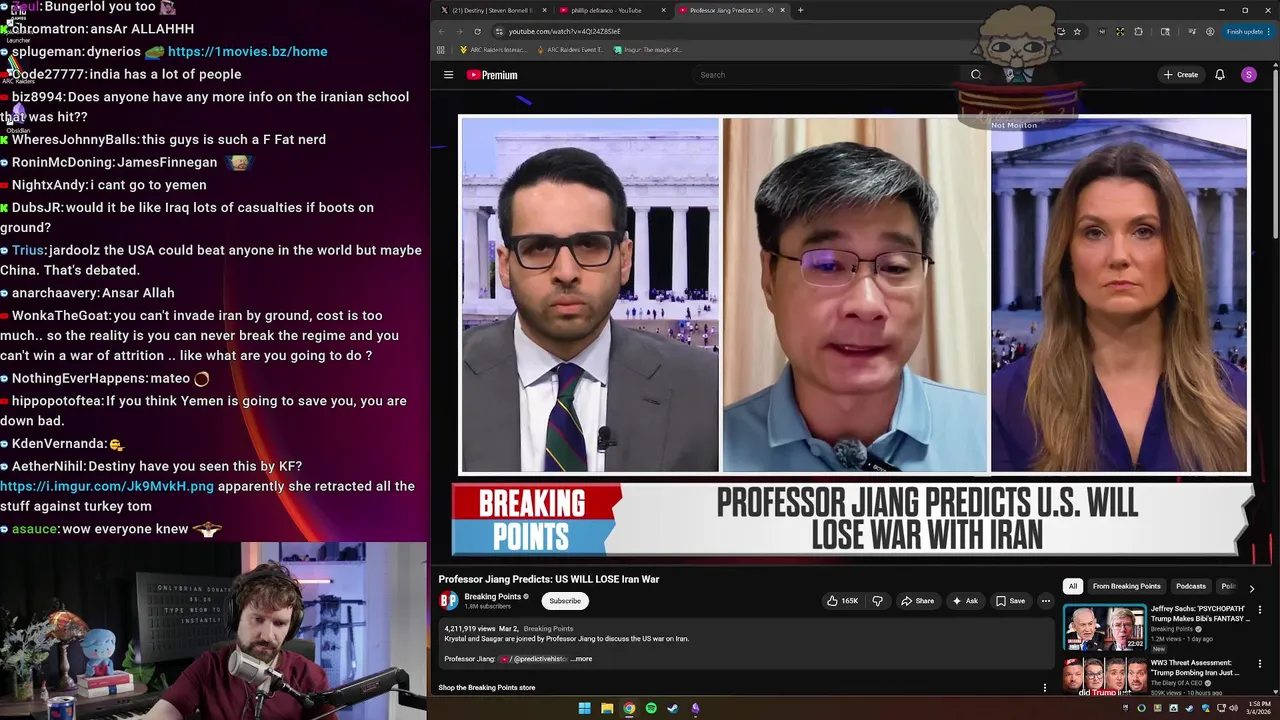The height and width of the screenshot is (720, 1280).
Task: Open Steam from the taskbar
Action: pos(673,708)
